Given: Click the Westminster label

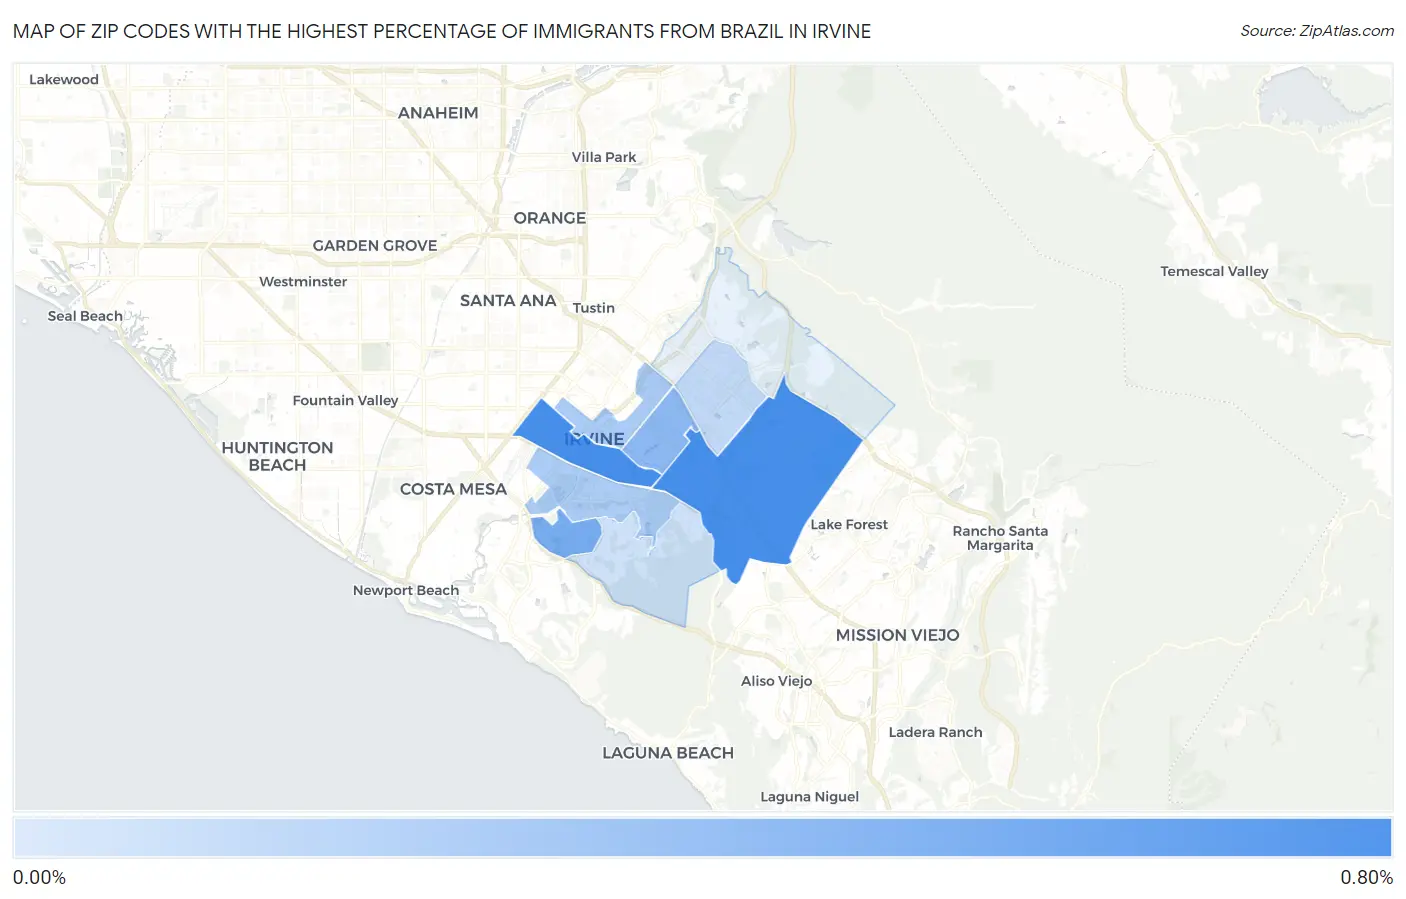Looking at the screenshot, I should click(303, 282).
